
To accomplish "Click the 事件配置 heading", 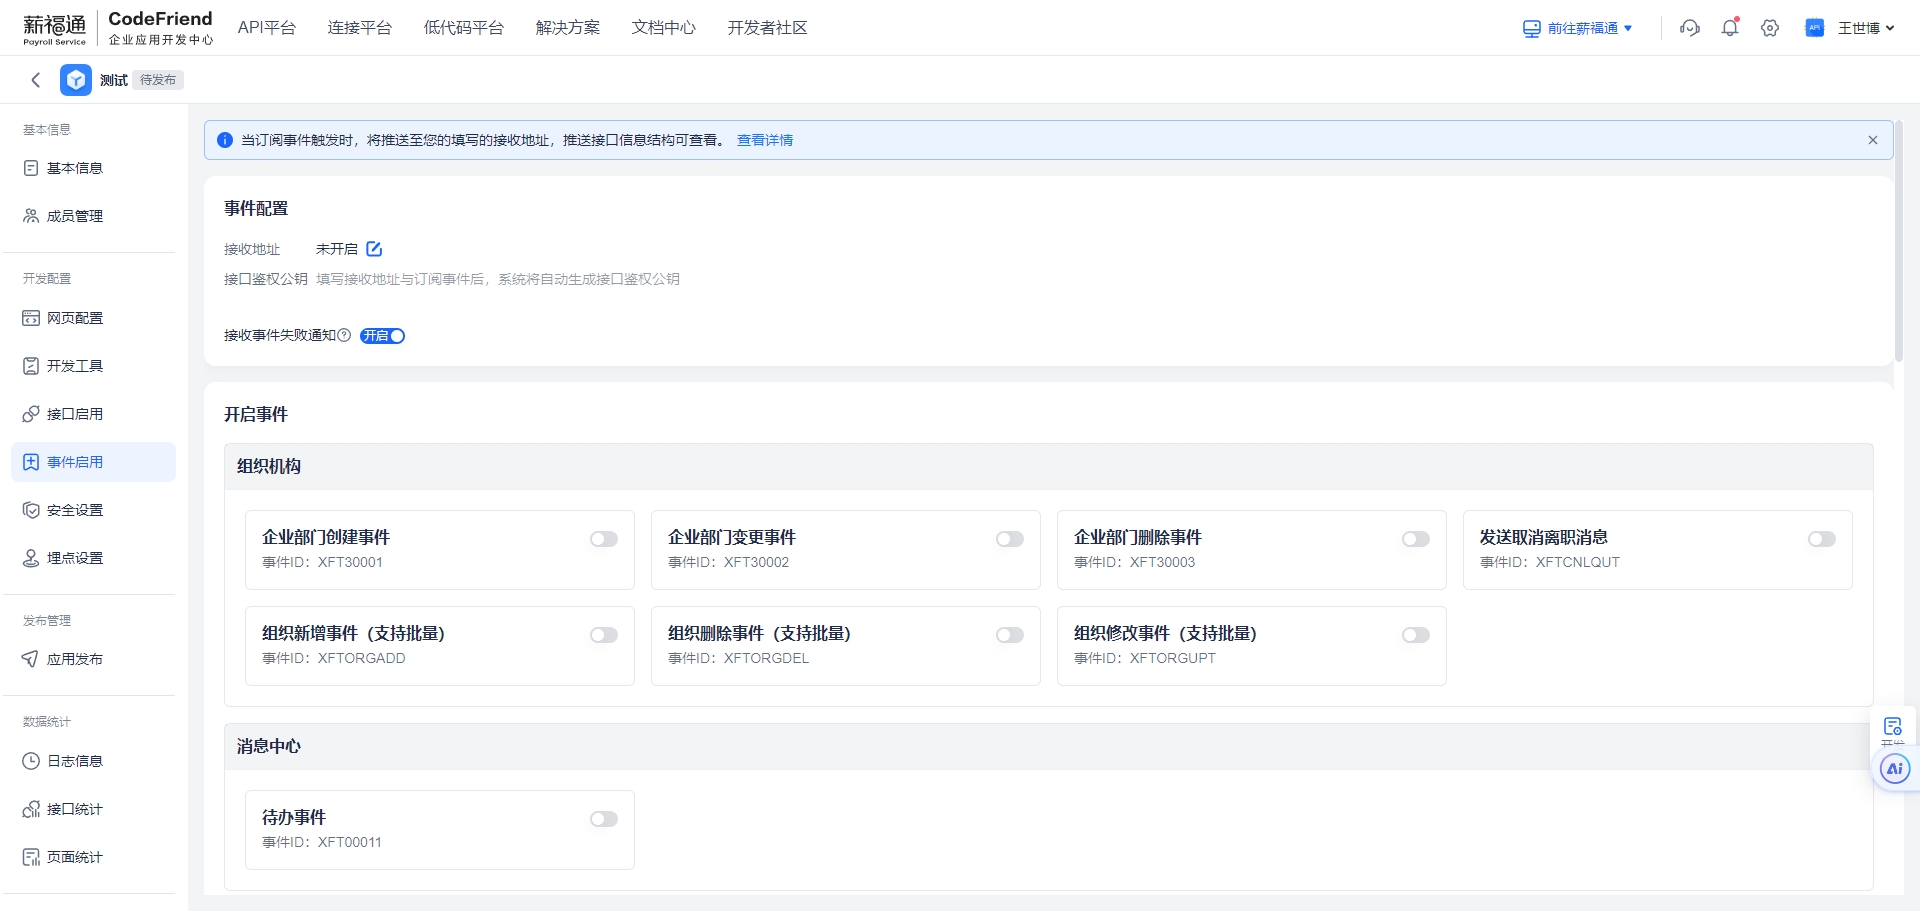I will click(256, 208).
